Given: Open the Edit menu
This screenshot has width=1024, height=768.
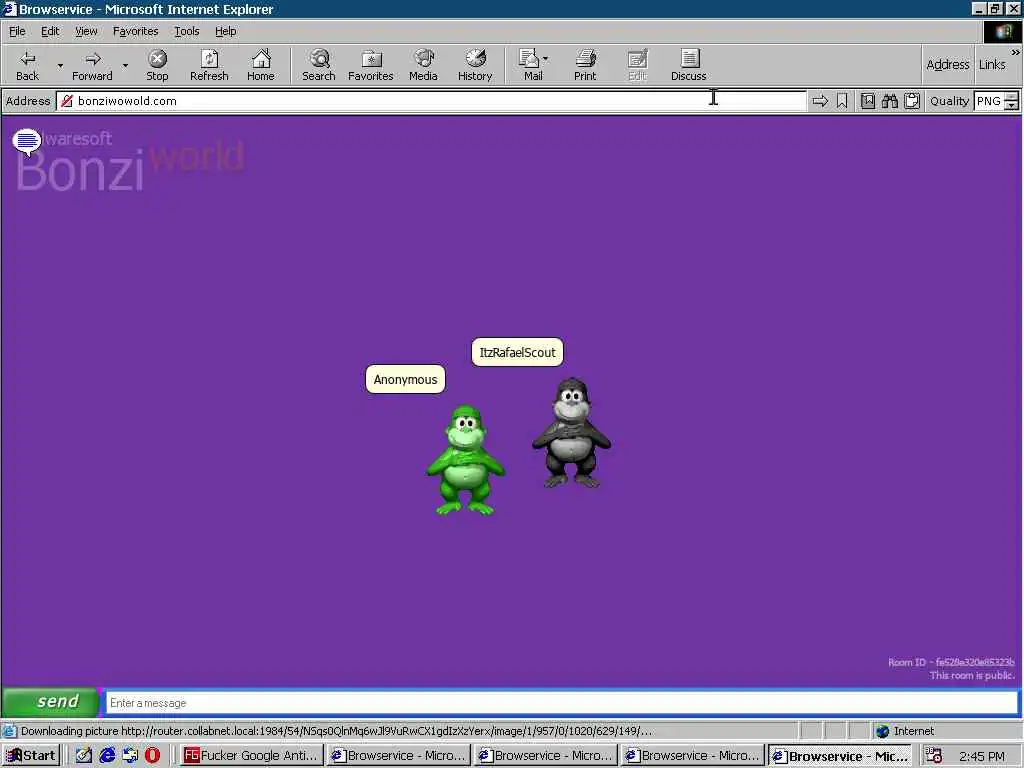Looking at the screenshot, I should click(x=50, y=31).
